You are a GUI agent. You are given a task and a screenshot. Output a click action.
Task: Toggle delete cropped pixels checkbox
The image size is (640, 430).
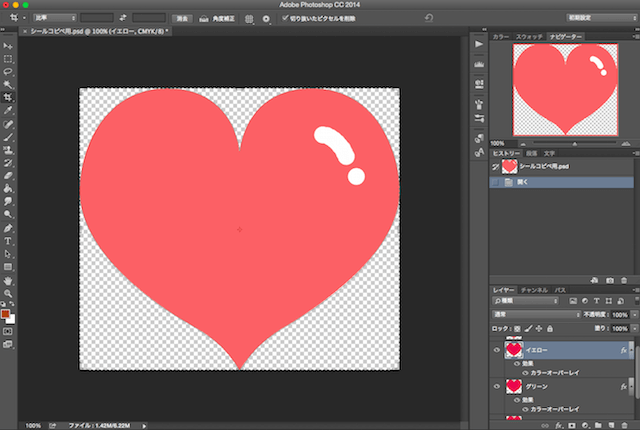(x=285, y=18)
